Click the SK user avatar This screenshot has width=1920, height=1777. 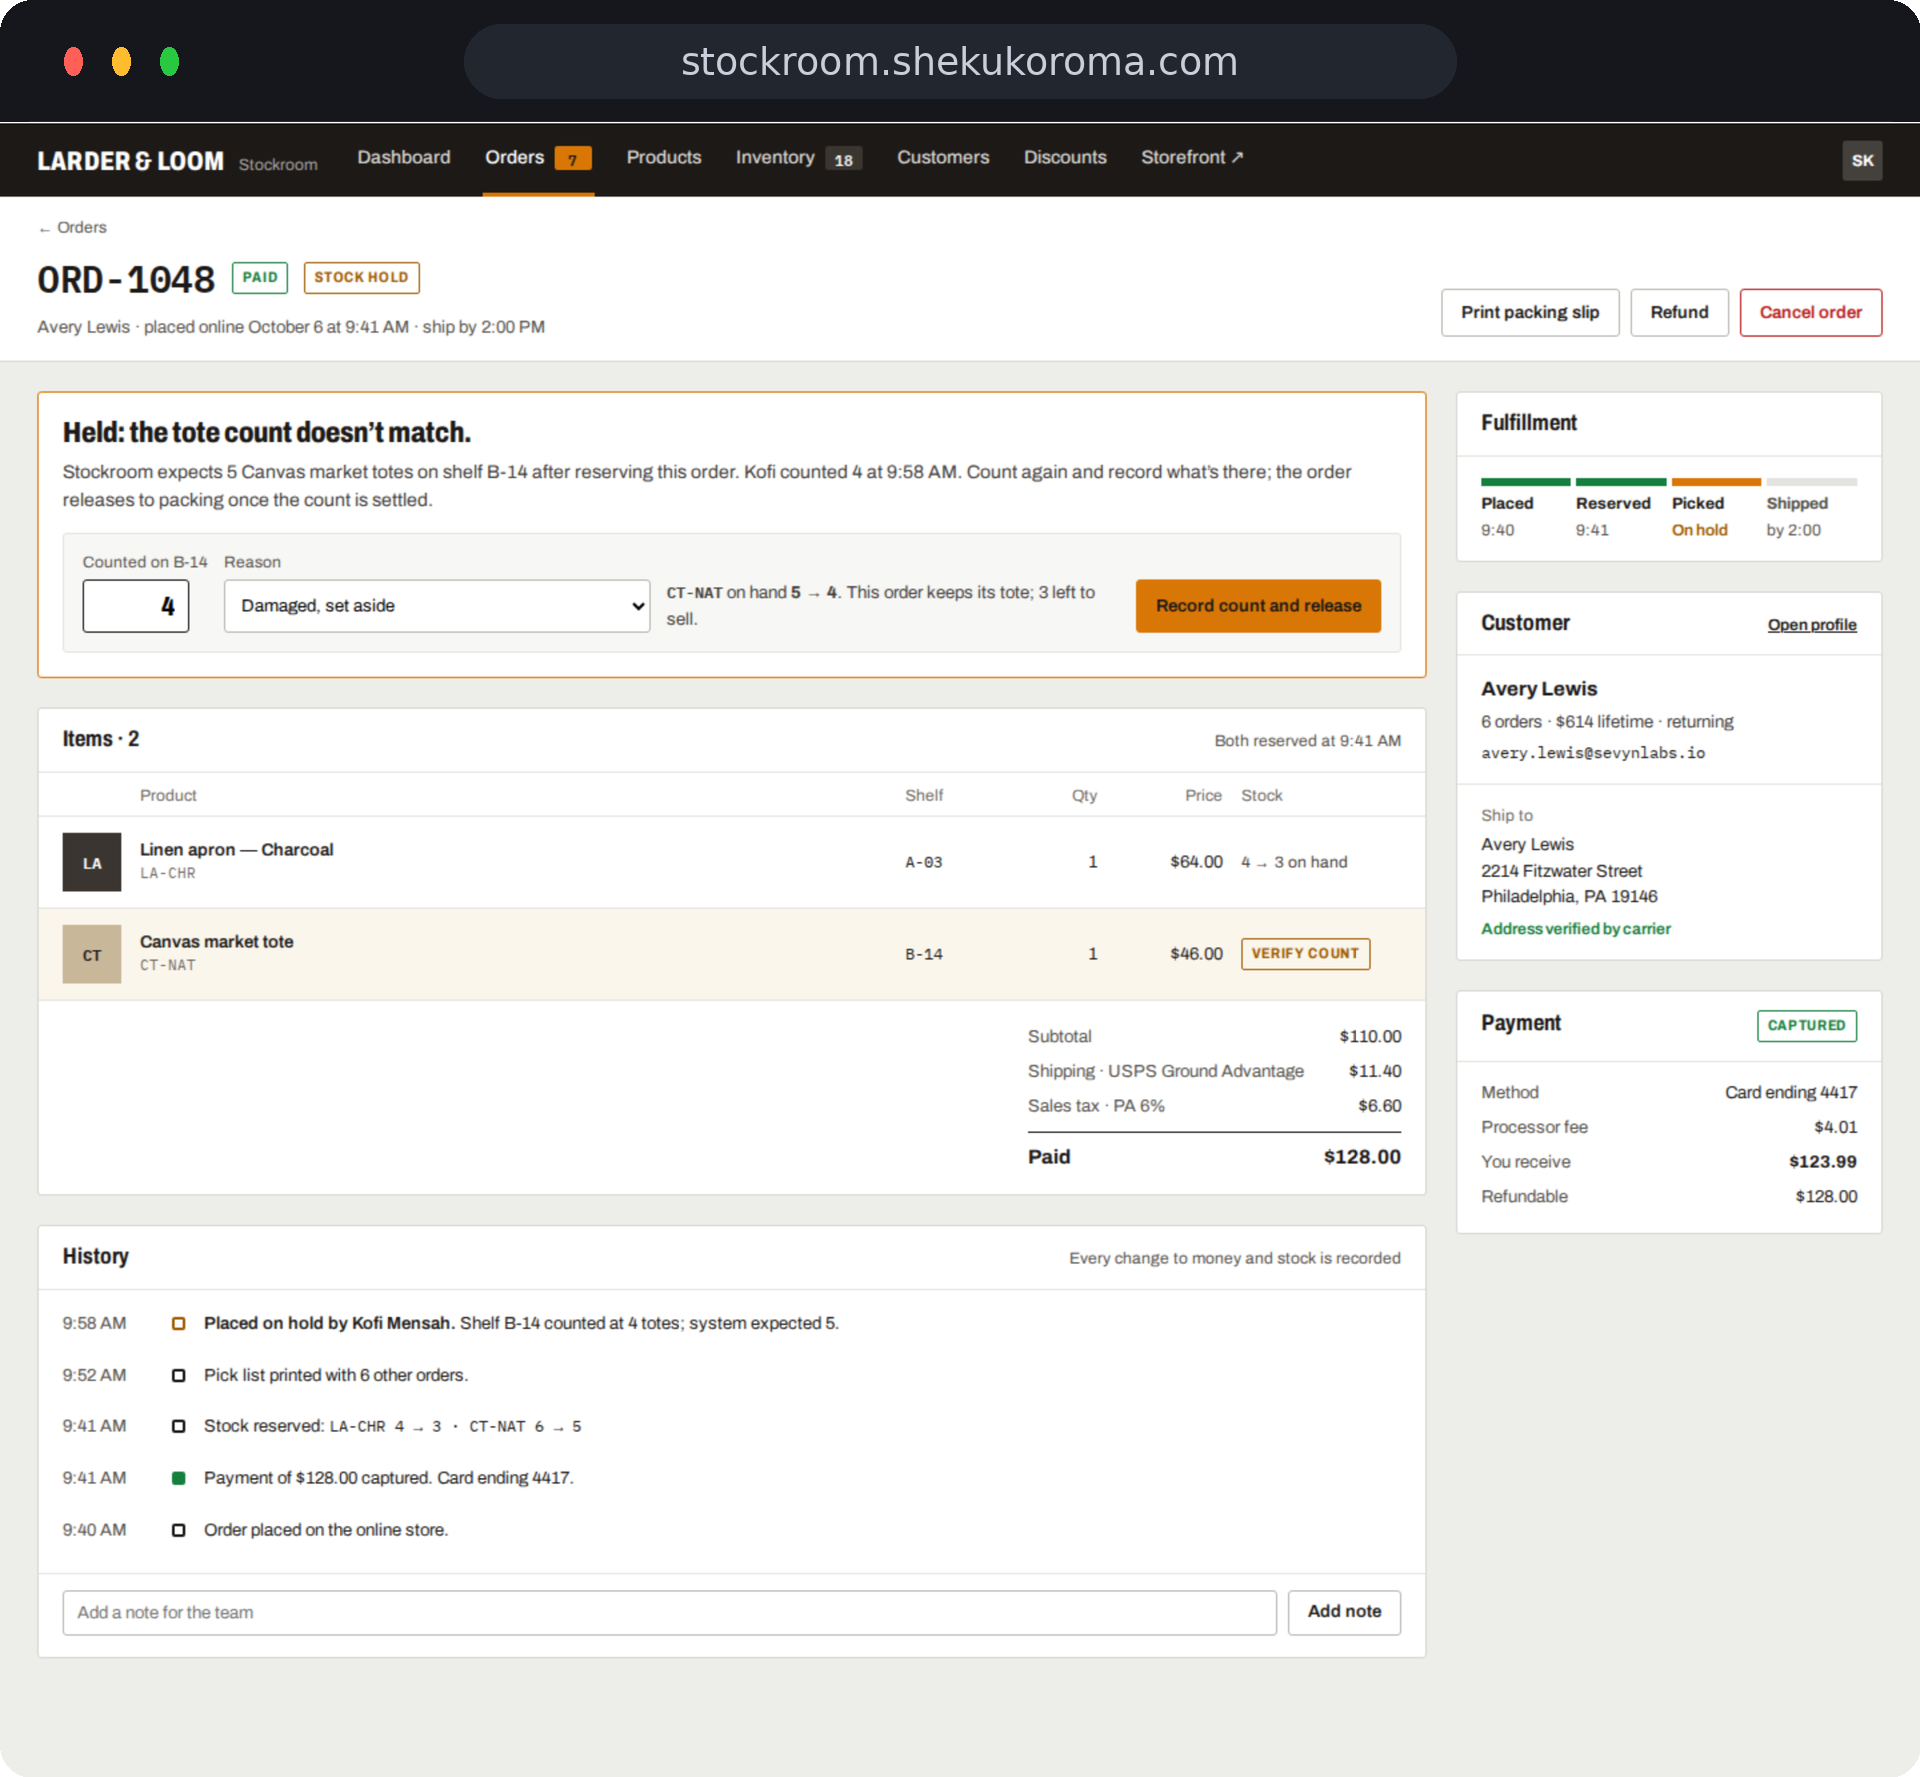[x=1862, y=160]
